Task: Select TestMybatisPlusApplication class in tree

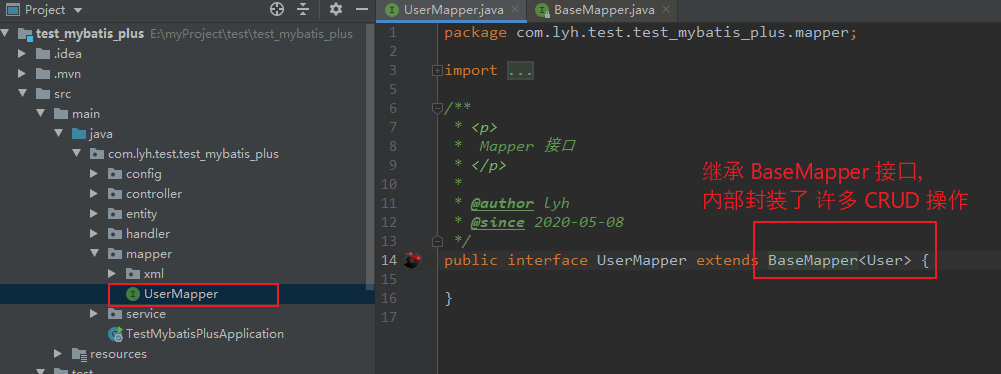Action: pyautogui.click(x=205, y=334)
